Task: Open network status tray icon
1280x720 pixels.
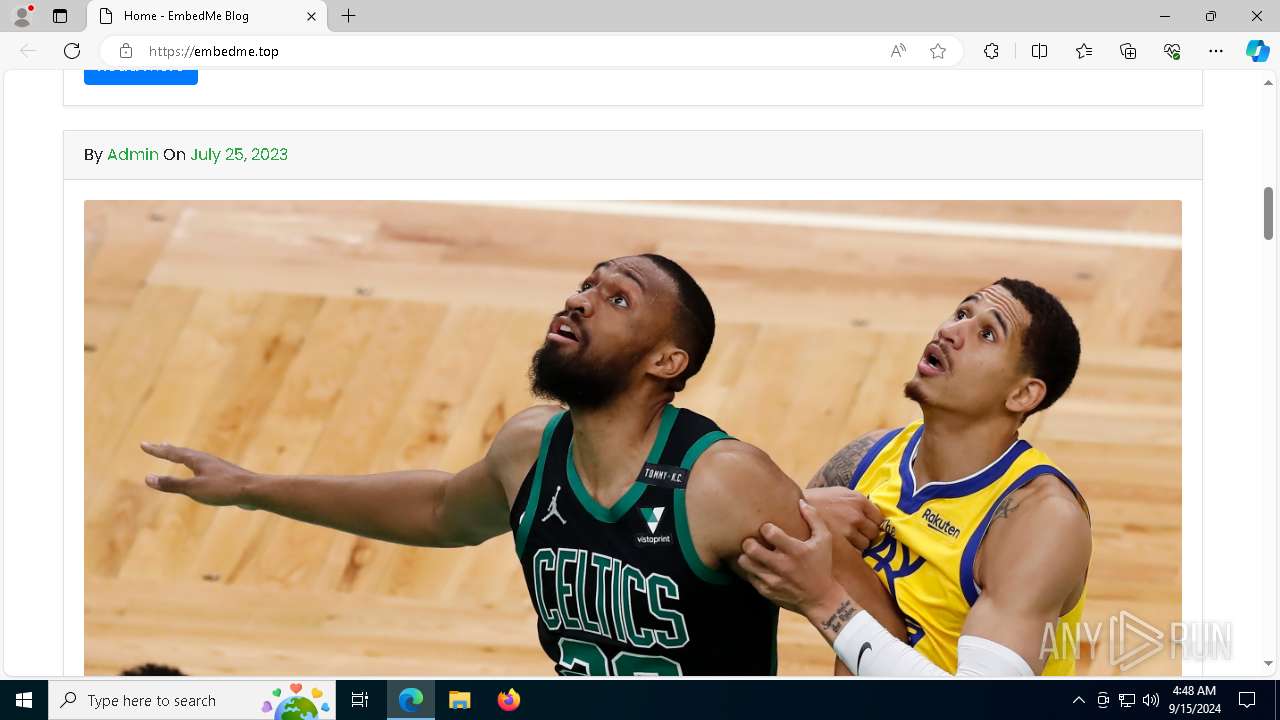Action: pos(1127,700)
